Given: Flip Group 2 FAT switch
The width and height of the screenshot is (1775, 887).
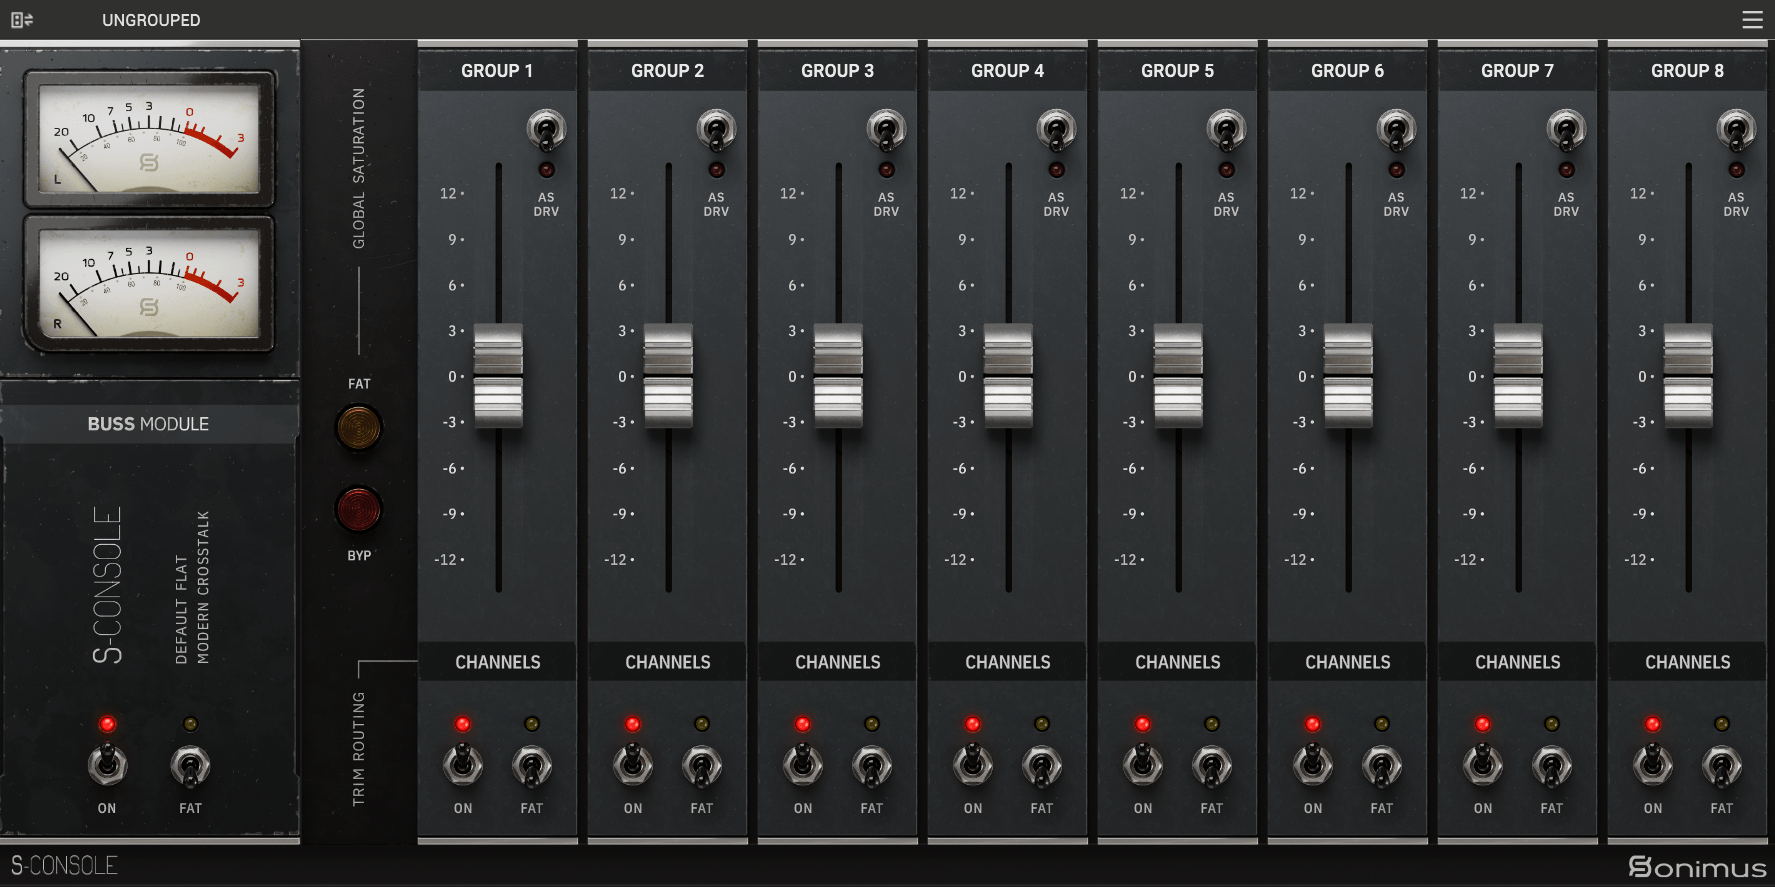Looking at the screenshot, I should (x=702, y=765).
